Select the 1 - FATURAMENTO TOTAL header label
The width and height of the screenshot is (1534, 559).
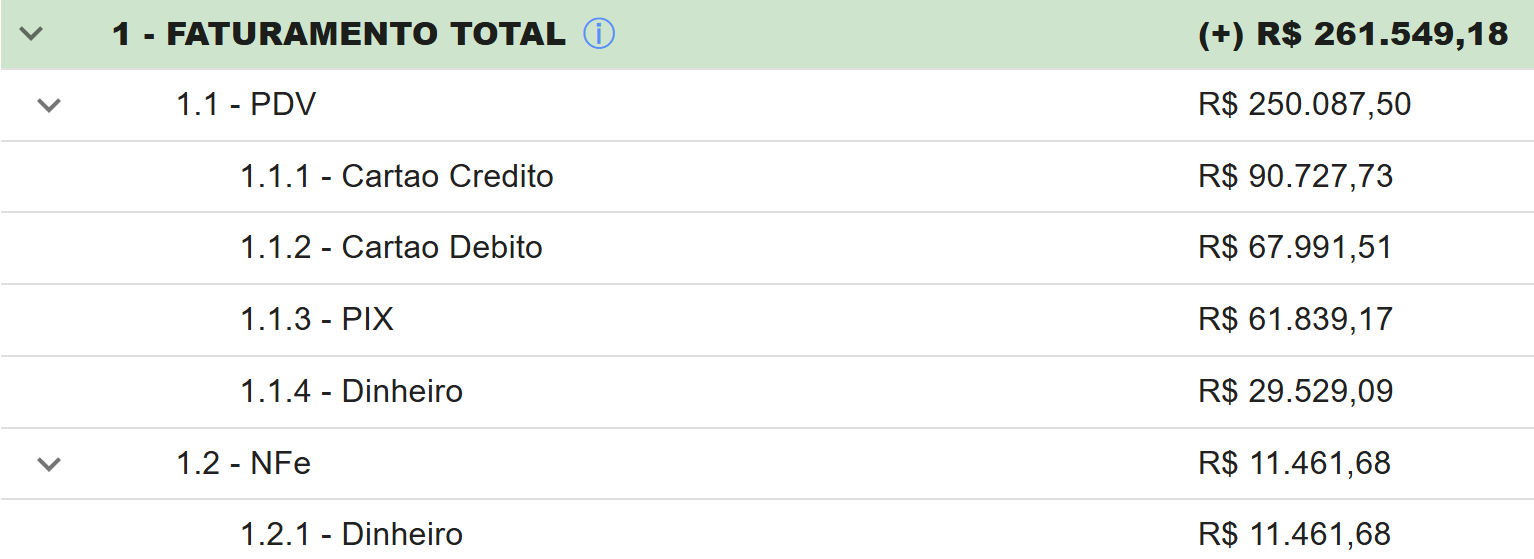pyautogui.click(x=339, y=34)
